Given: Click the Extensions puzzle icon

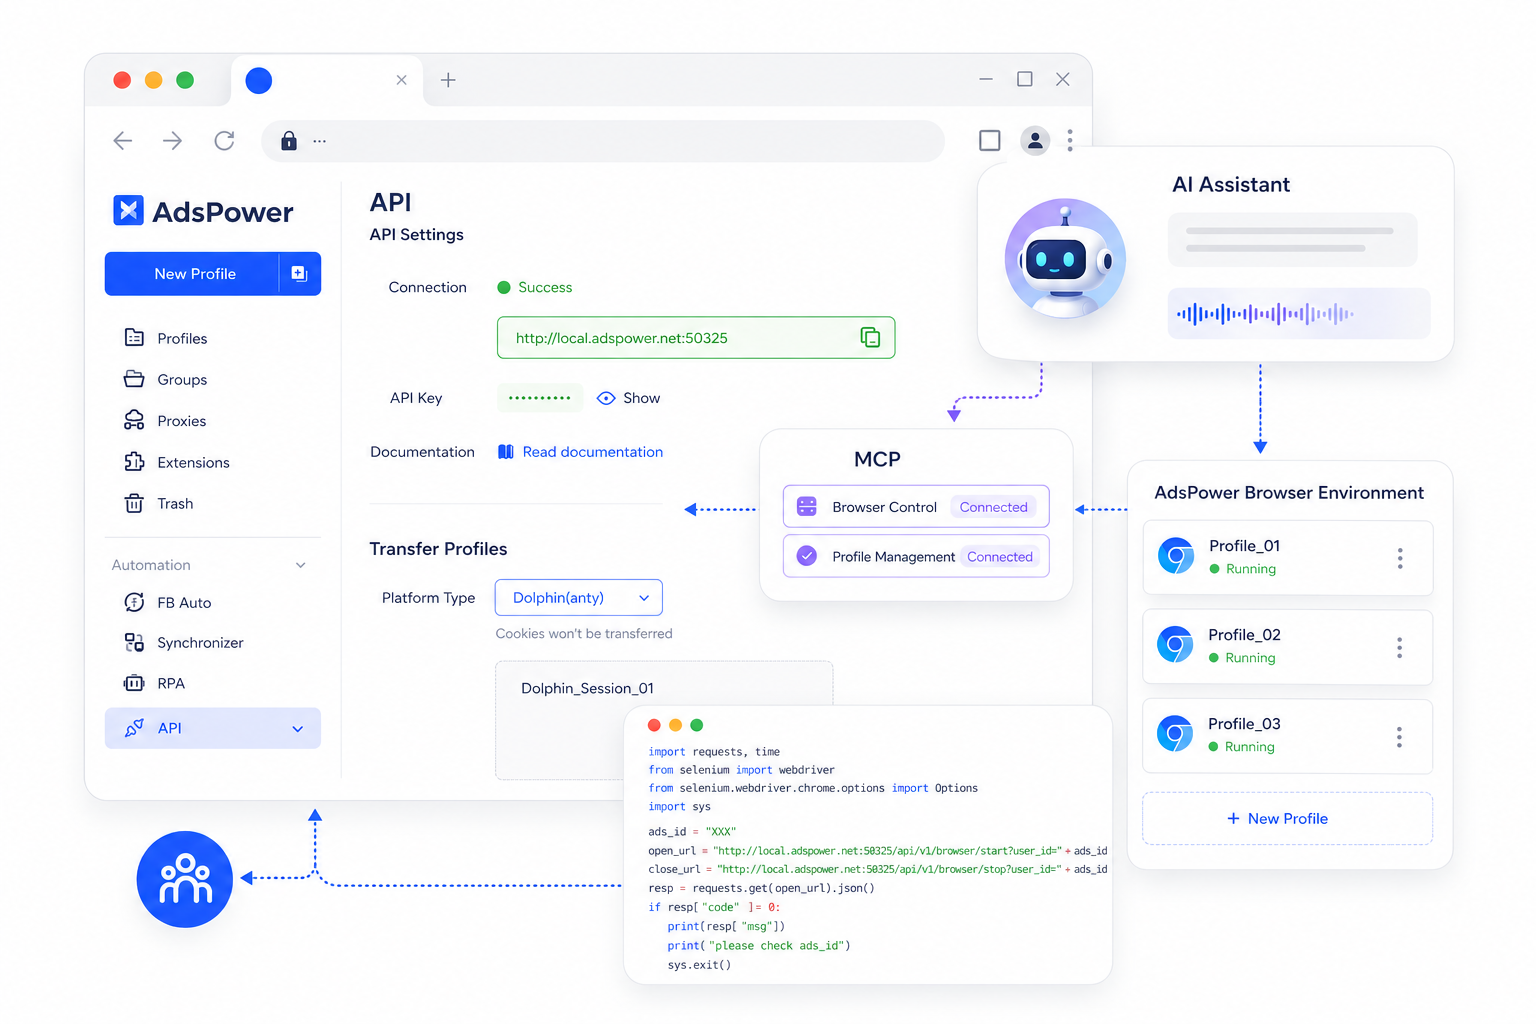Looking at the screenshot, I should coord(134,462).
